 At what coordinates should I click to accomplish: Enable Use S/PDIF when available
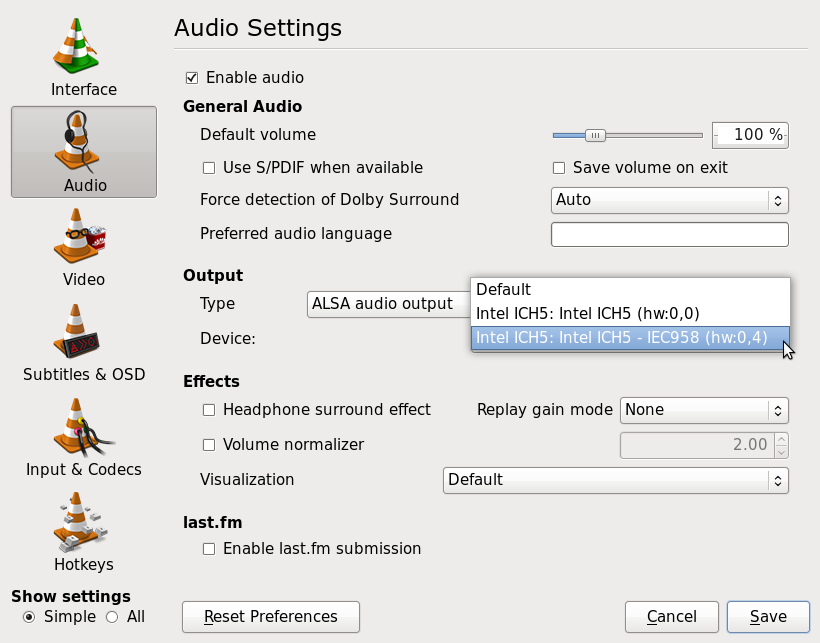209,168
